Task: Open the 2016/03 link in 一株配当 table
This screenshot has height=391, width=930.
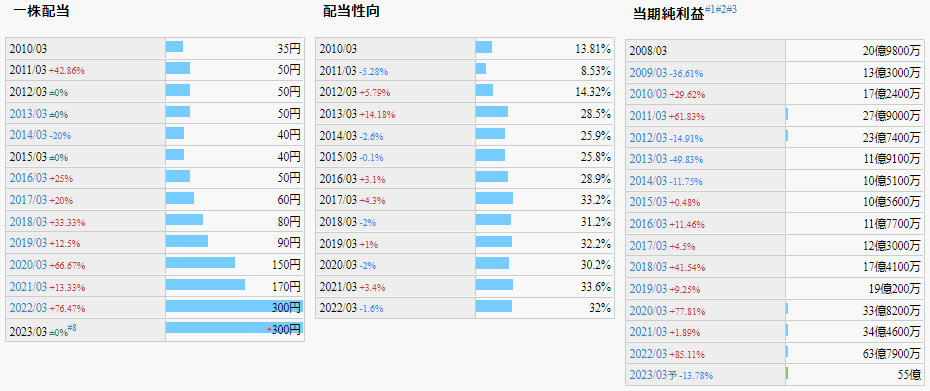Action: (28, 179)
